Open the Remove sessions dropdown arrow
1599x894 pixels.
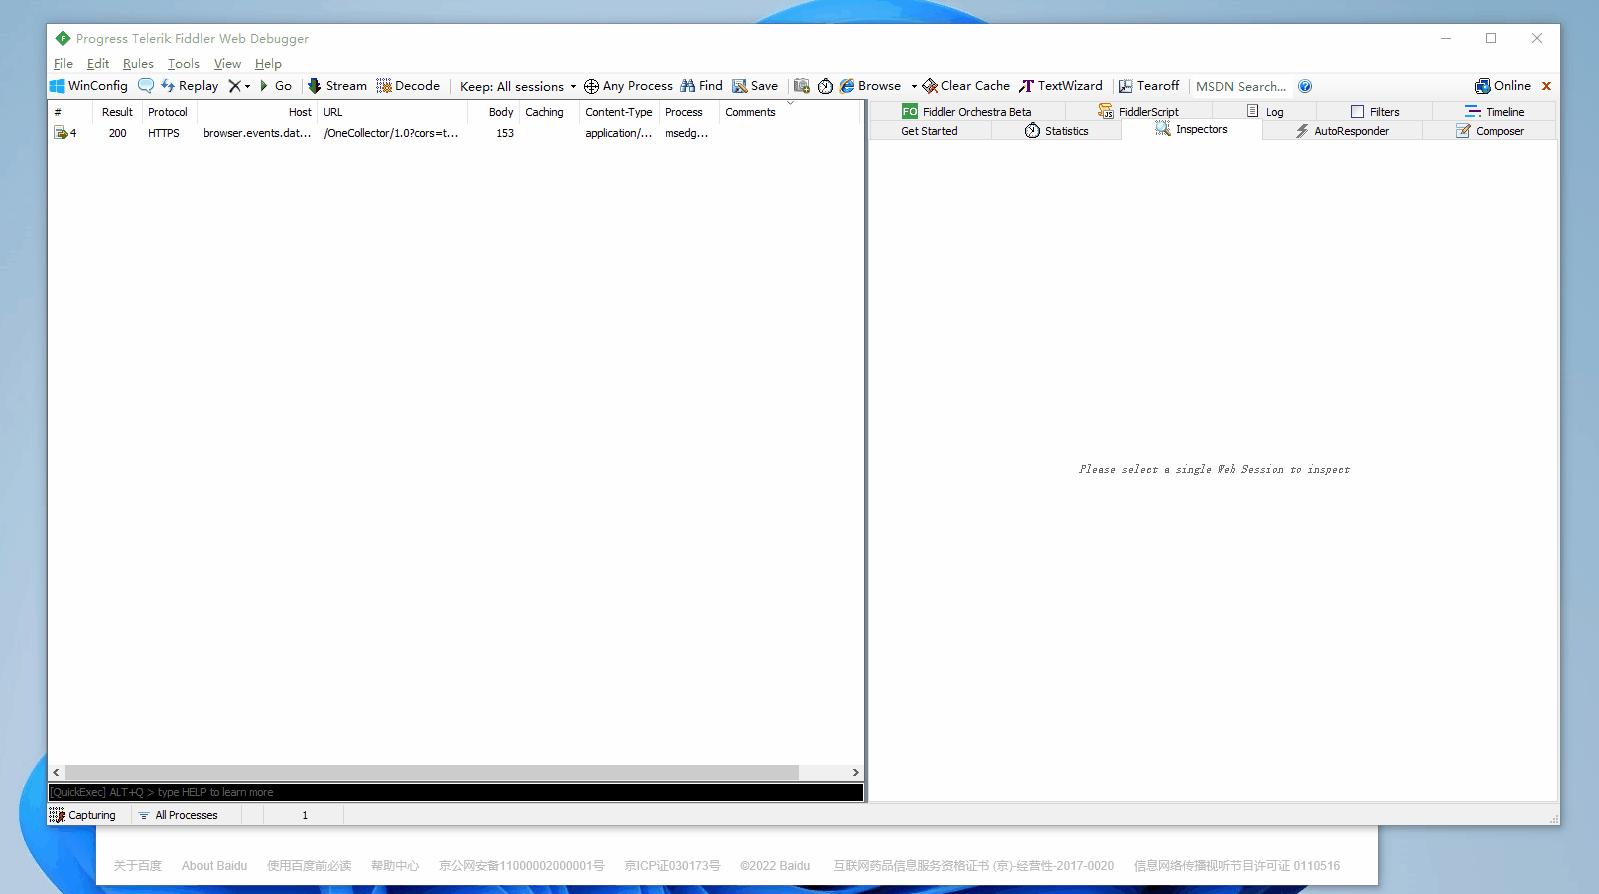[247, 86]
